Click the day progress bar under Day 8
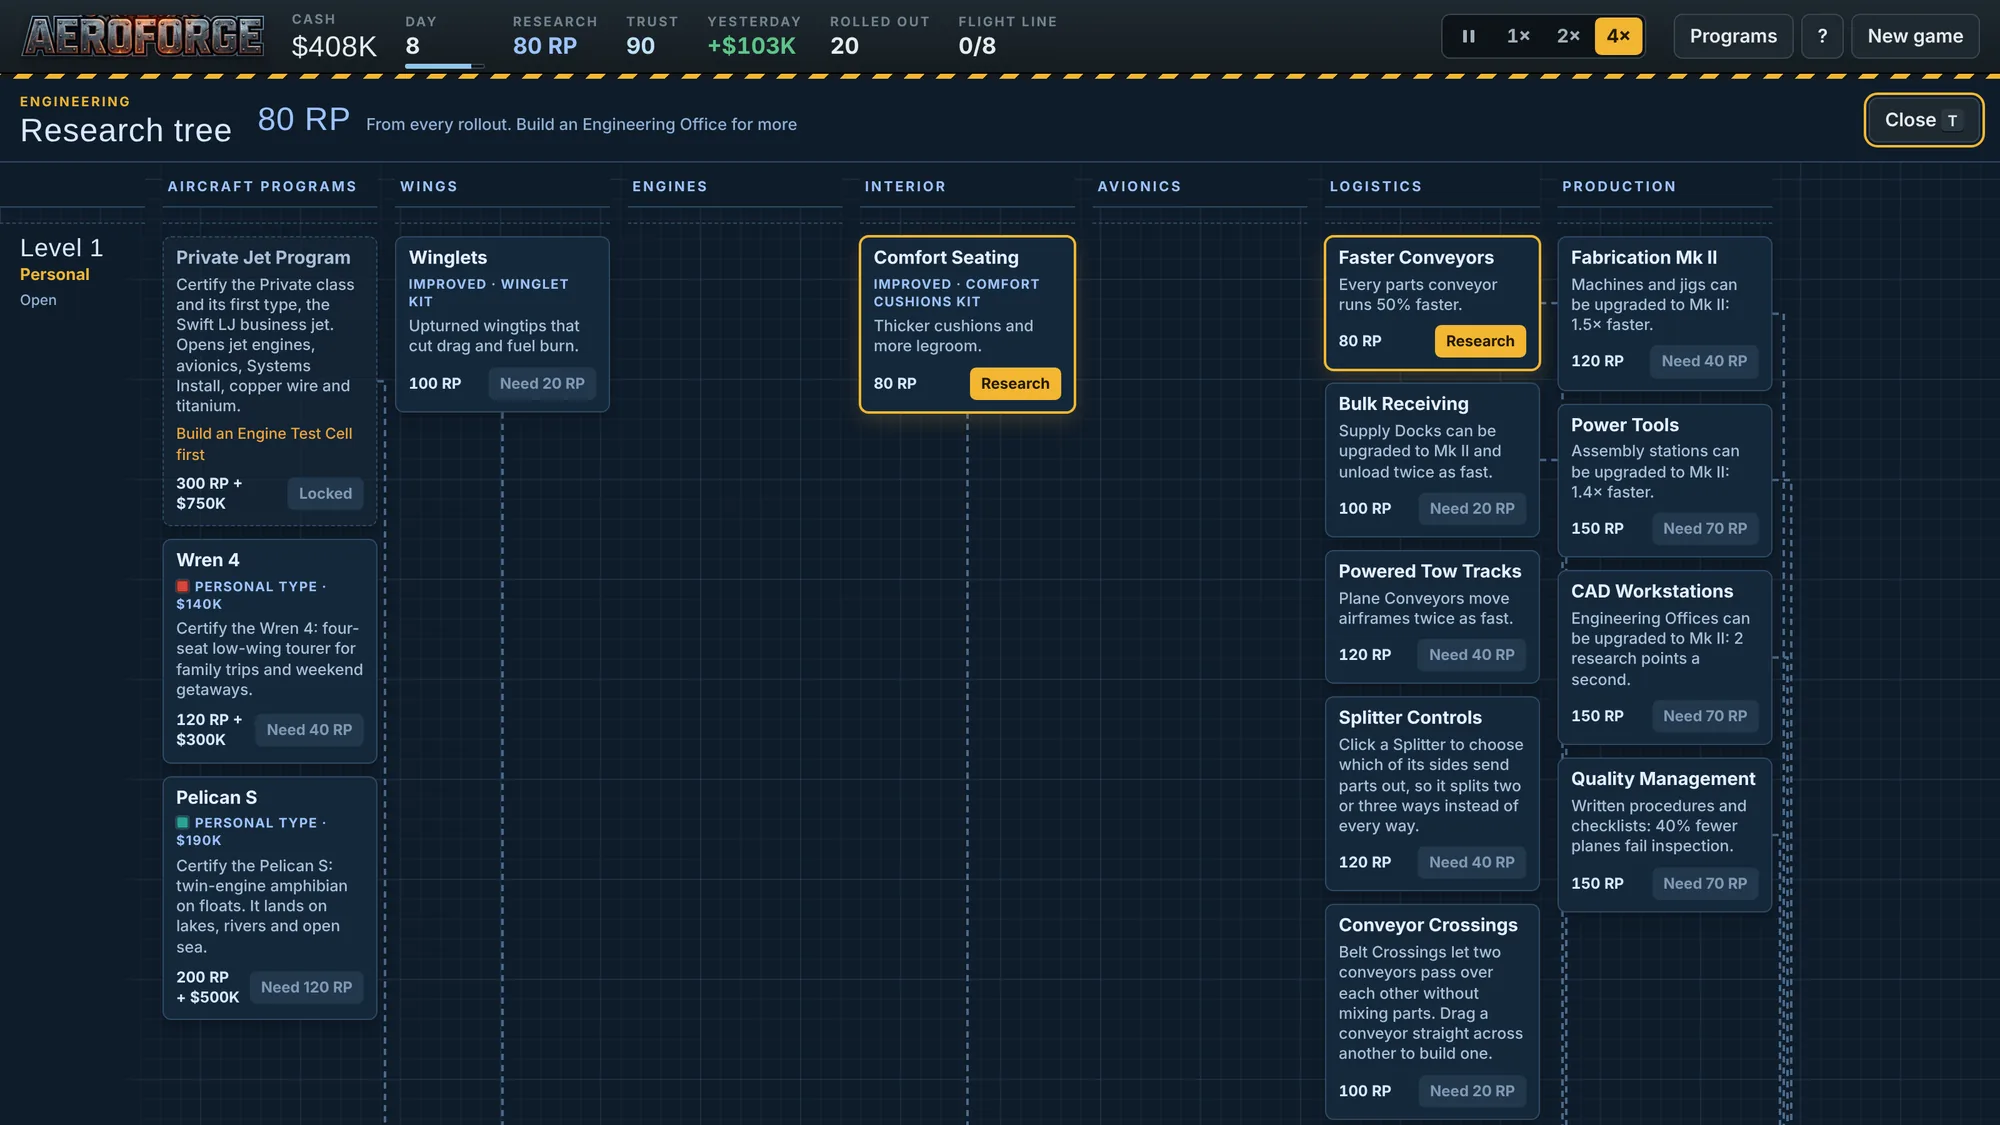The image size is (2000, 1125). 444,67
